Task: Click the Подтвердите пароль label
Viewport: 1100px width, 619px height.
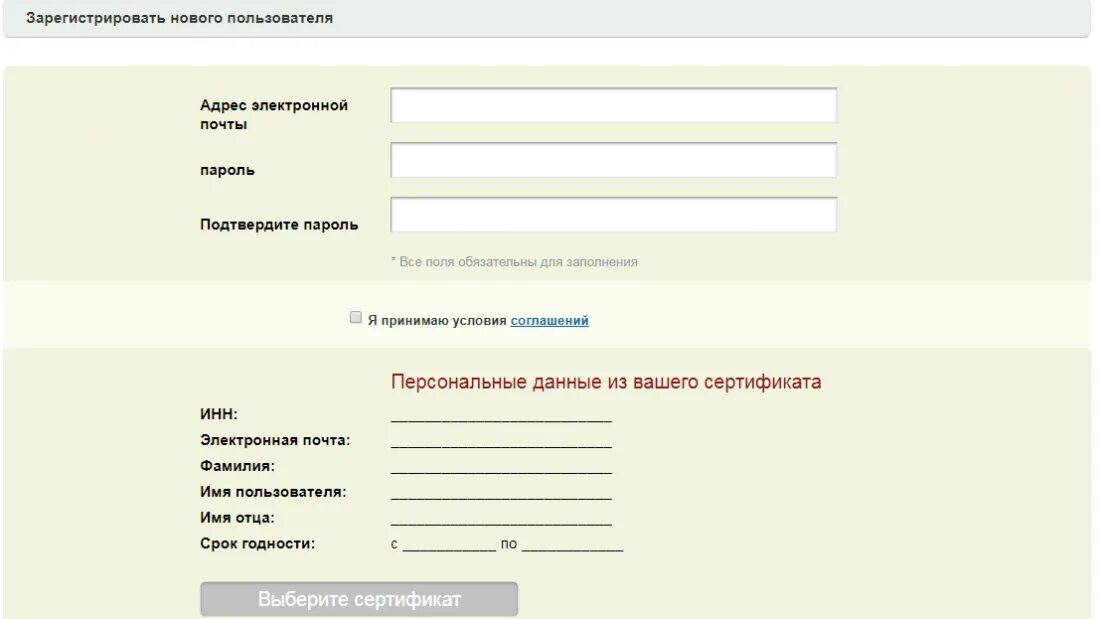Action: tap(279, 225)
